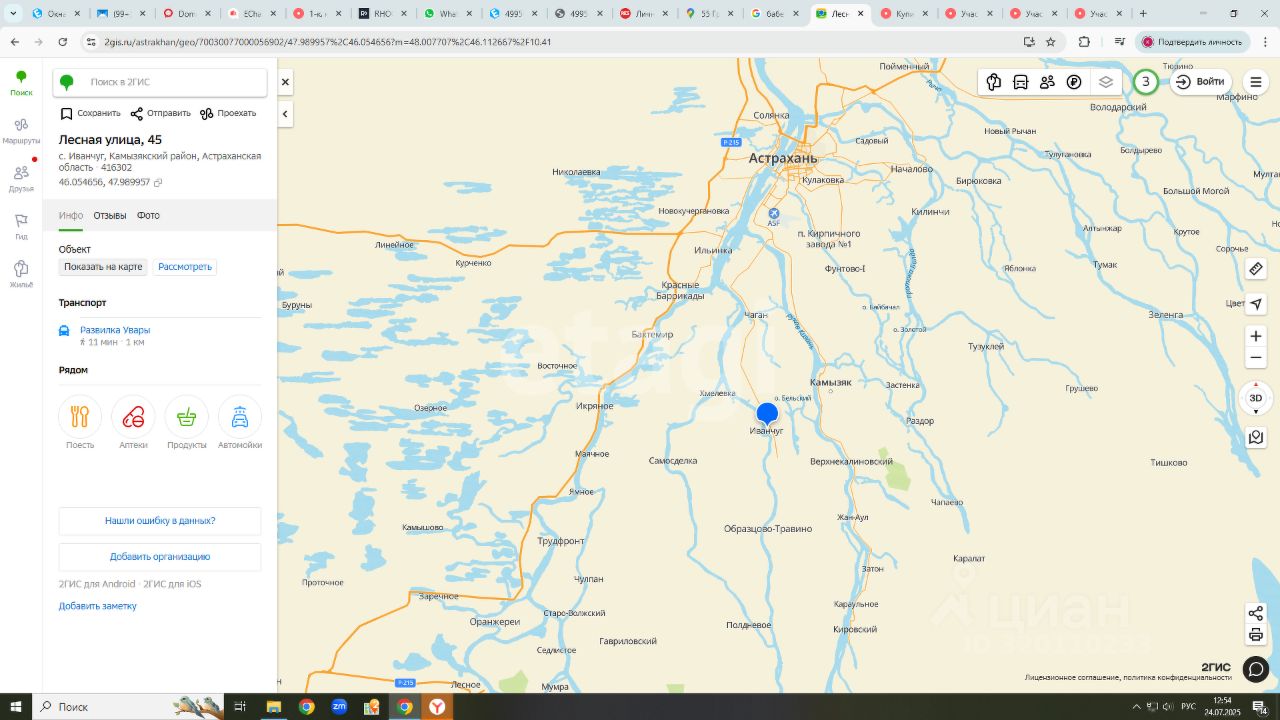Find nearby places to eat (Поесть)
Image resolution: width=1280 pixels, height=720 pixels.
tap(80, 422)
